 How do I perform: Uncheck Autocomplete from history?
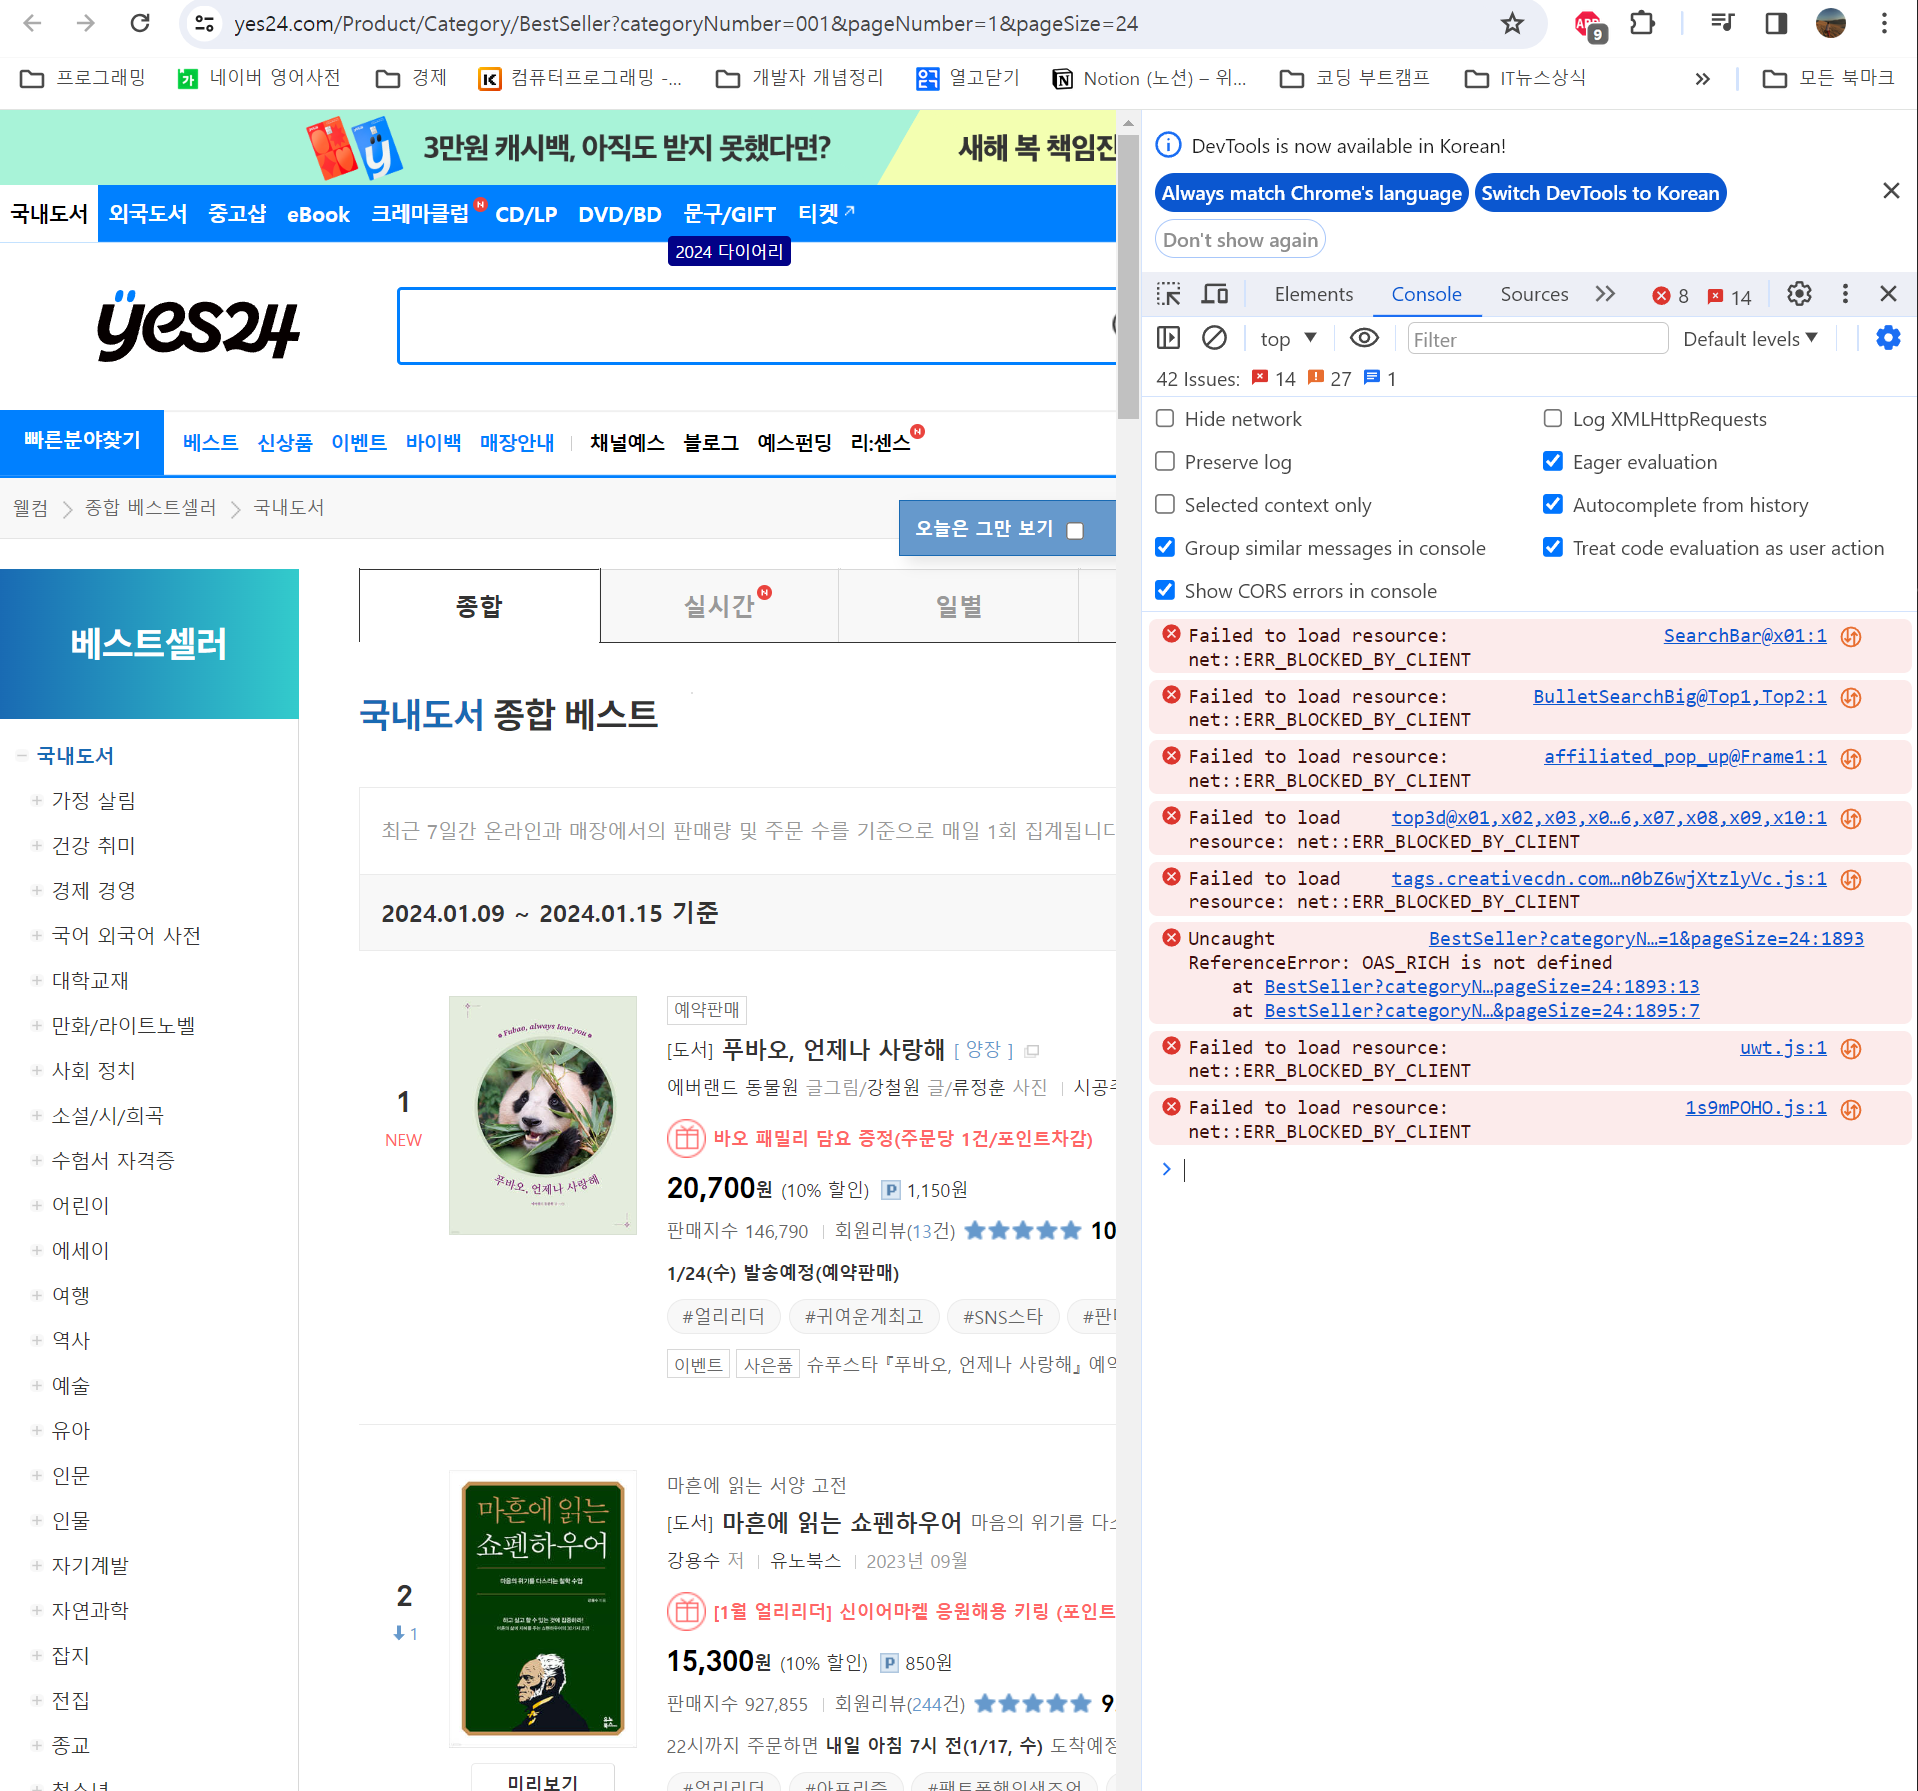coord(1553,504)
